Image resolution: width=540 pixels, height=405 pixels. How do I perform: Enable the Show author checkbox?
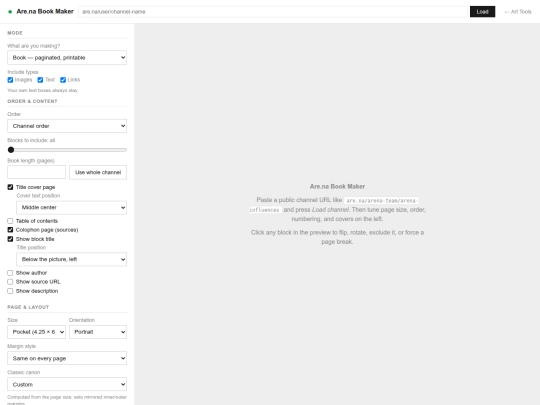(x=10, y=273)
